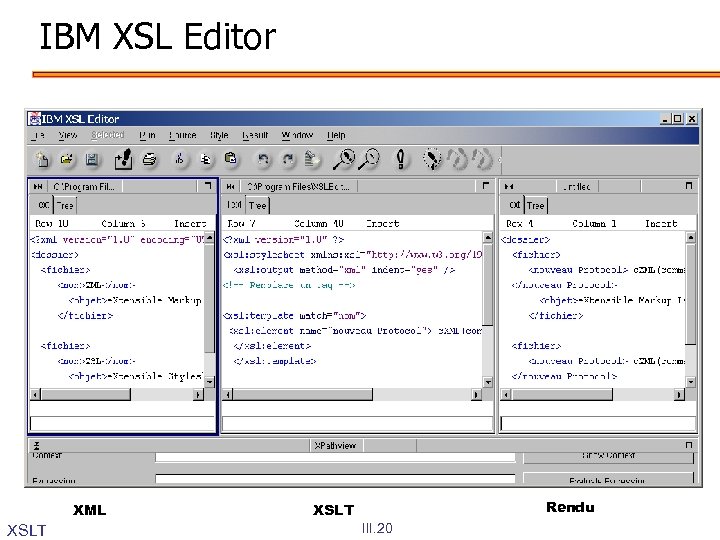This screenshot has height=540, width=720.
Task: Click the Undo arrow icon
Action: click(263, 159)
